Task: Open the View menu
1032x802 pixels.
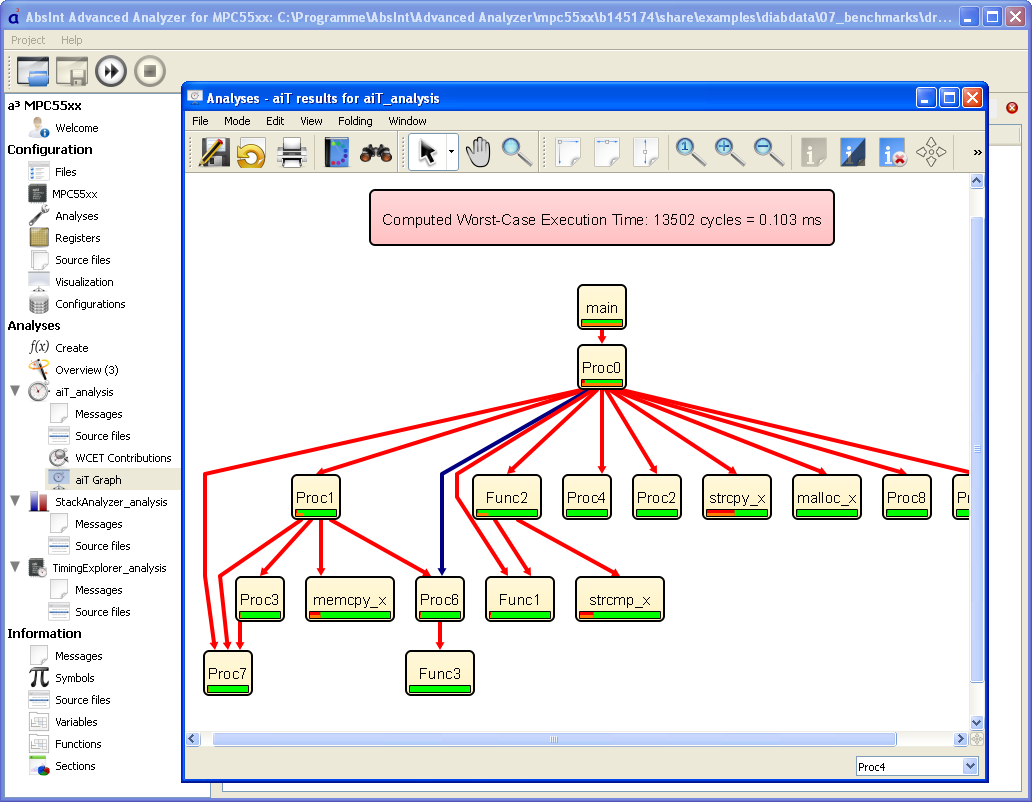Action: [x=311, y=121]
